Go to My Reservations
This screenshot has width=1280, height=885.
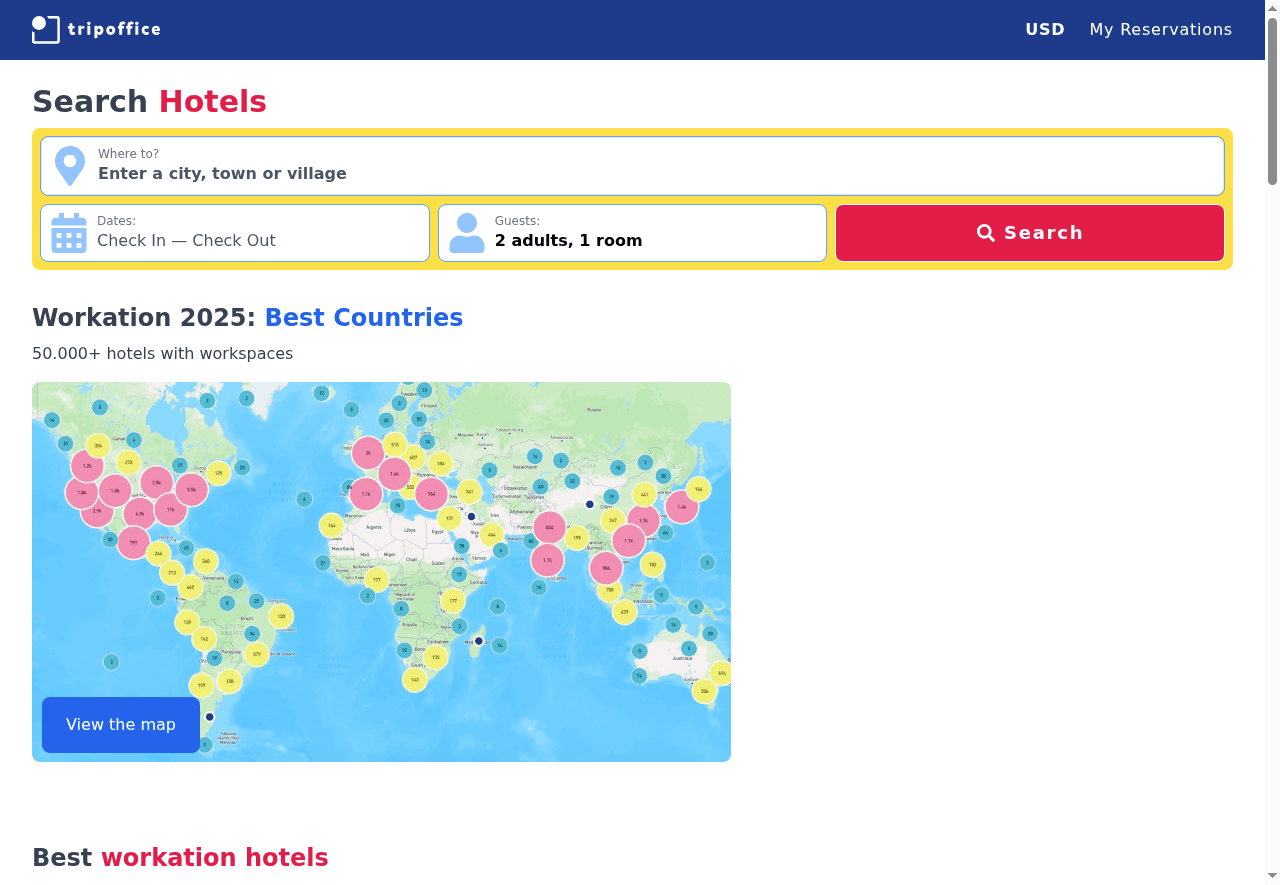coord(1160,30)
